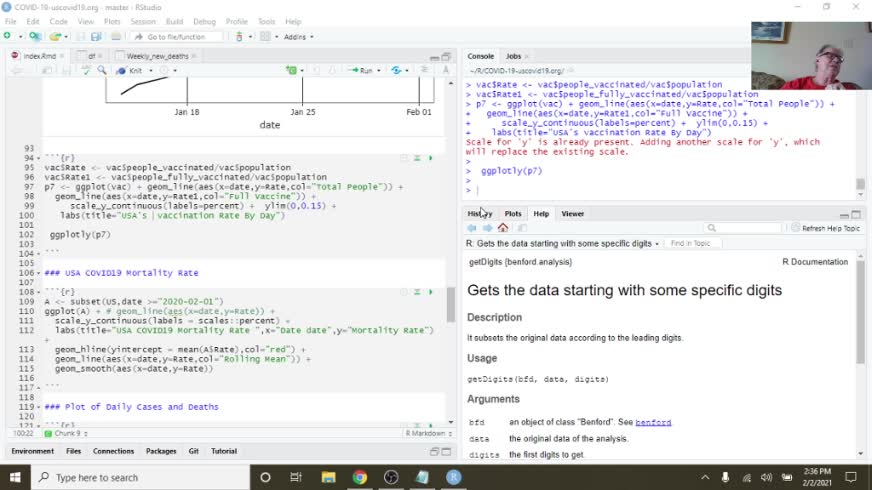Open the Chunk 9 navigator dropdown
The height and width of the screenshot is (490, 872).
pyautogui.click(x=66, y=433)
